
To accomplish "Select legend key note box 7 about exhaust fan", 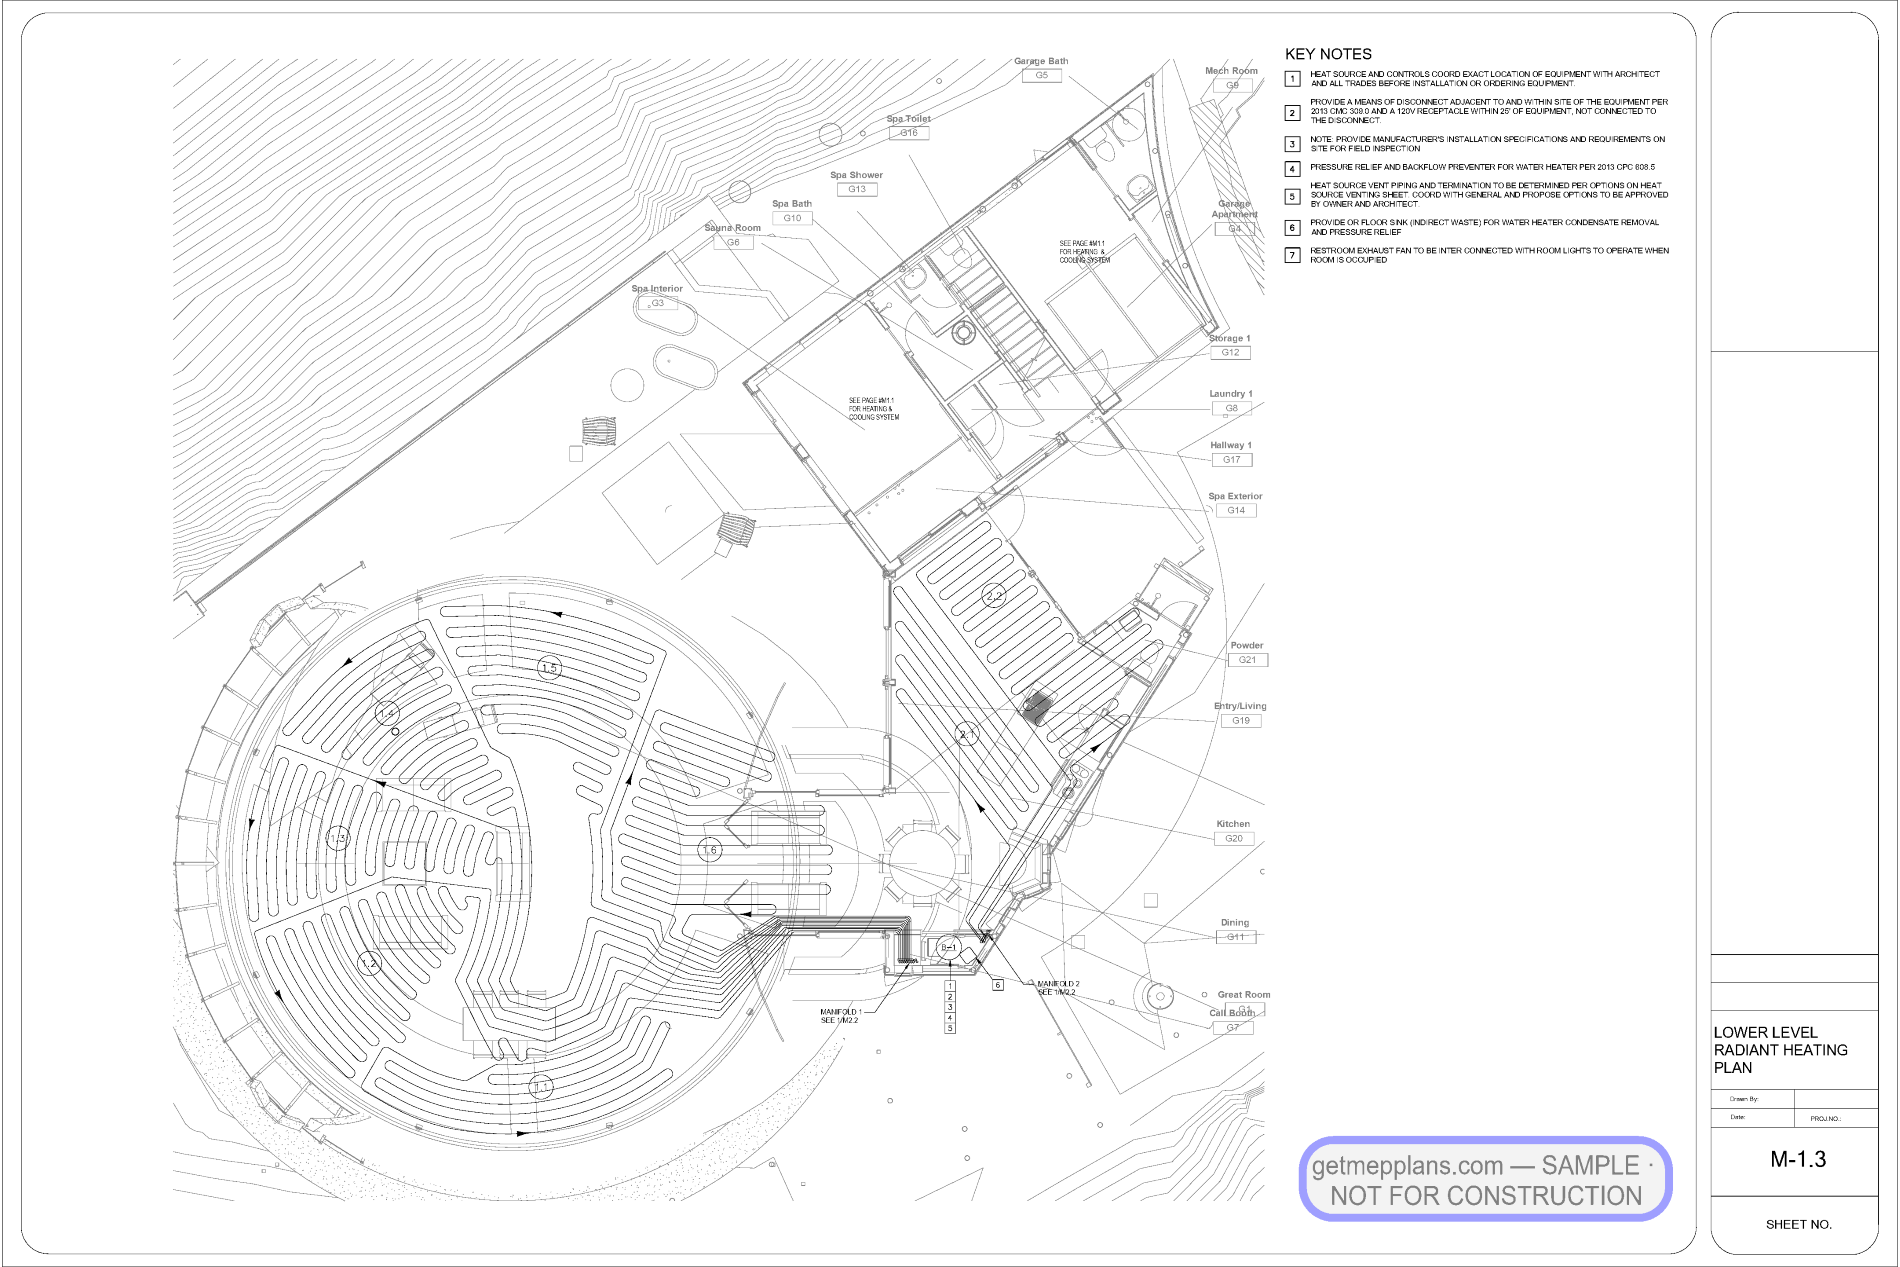I will (1293, 255).
